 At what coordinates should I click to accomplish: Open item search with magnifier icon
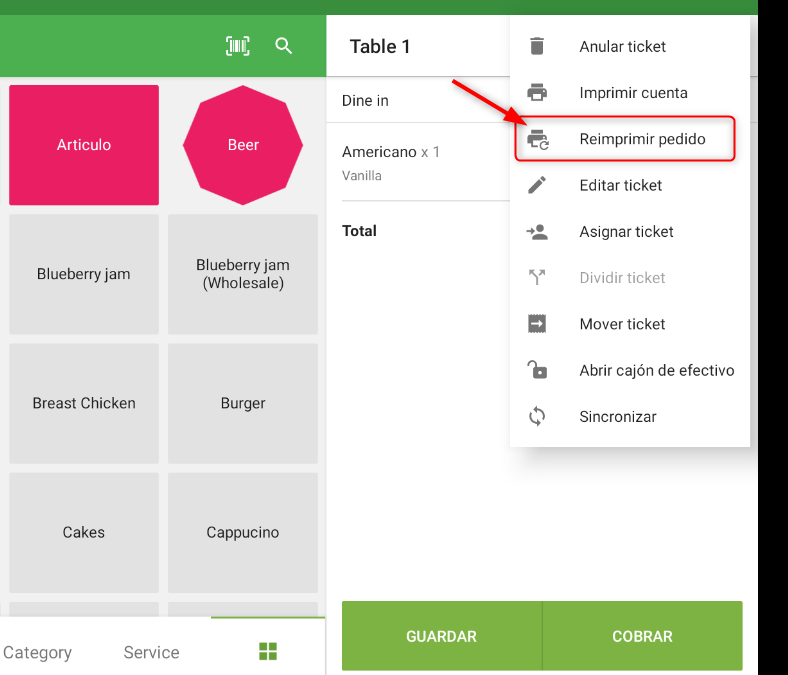pyautogui.click(x=283, y=46)
